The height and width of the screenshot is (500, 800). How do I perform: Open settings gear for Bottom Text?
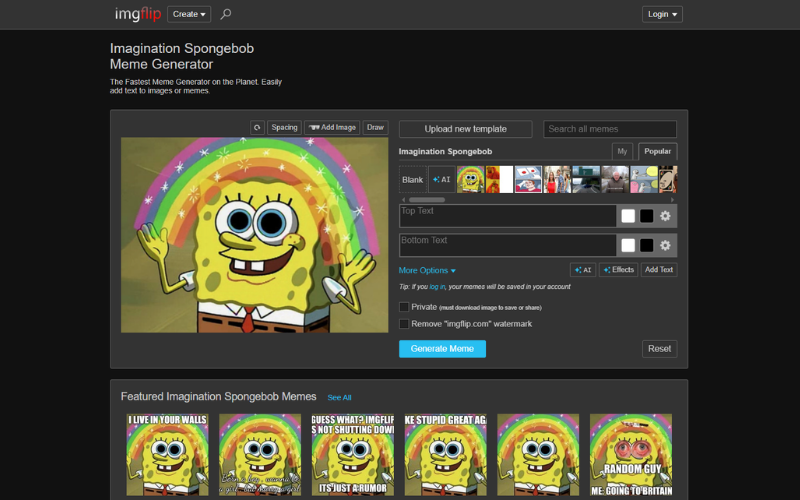click(x=665, y=245)
